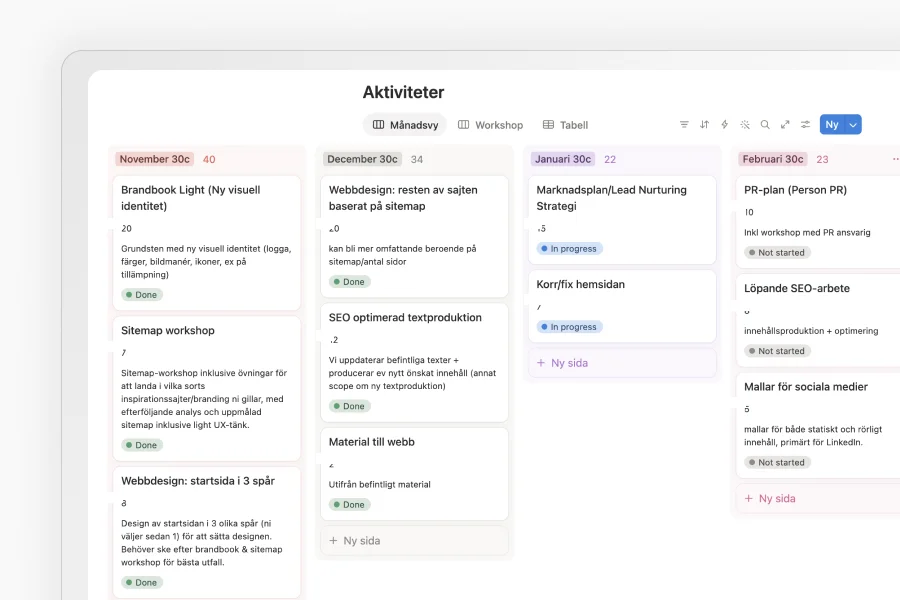Viewport: 900px width, 600px height.
Task: Click the blue Ny button
Action: coord(832,125)
